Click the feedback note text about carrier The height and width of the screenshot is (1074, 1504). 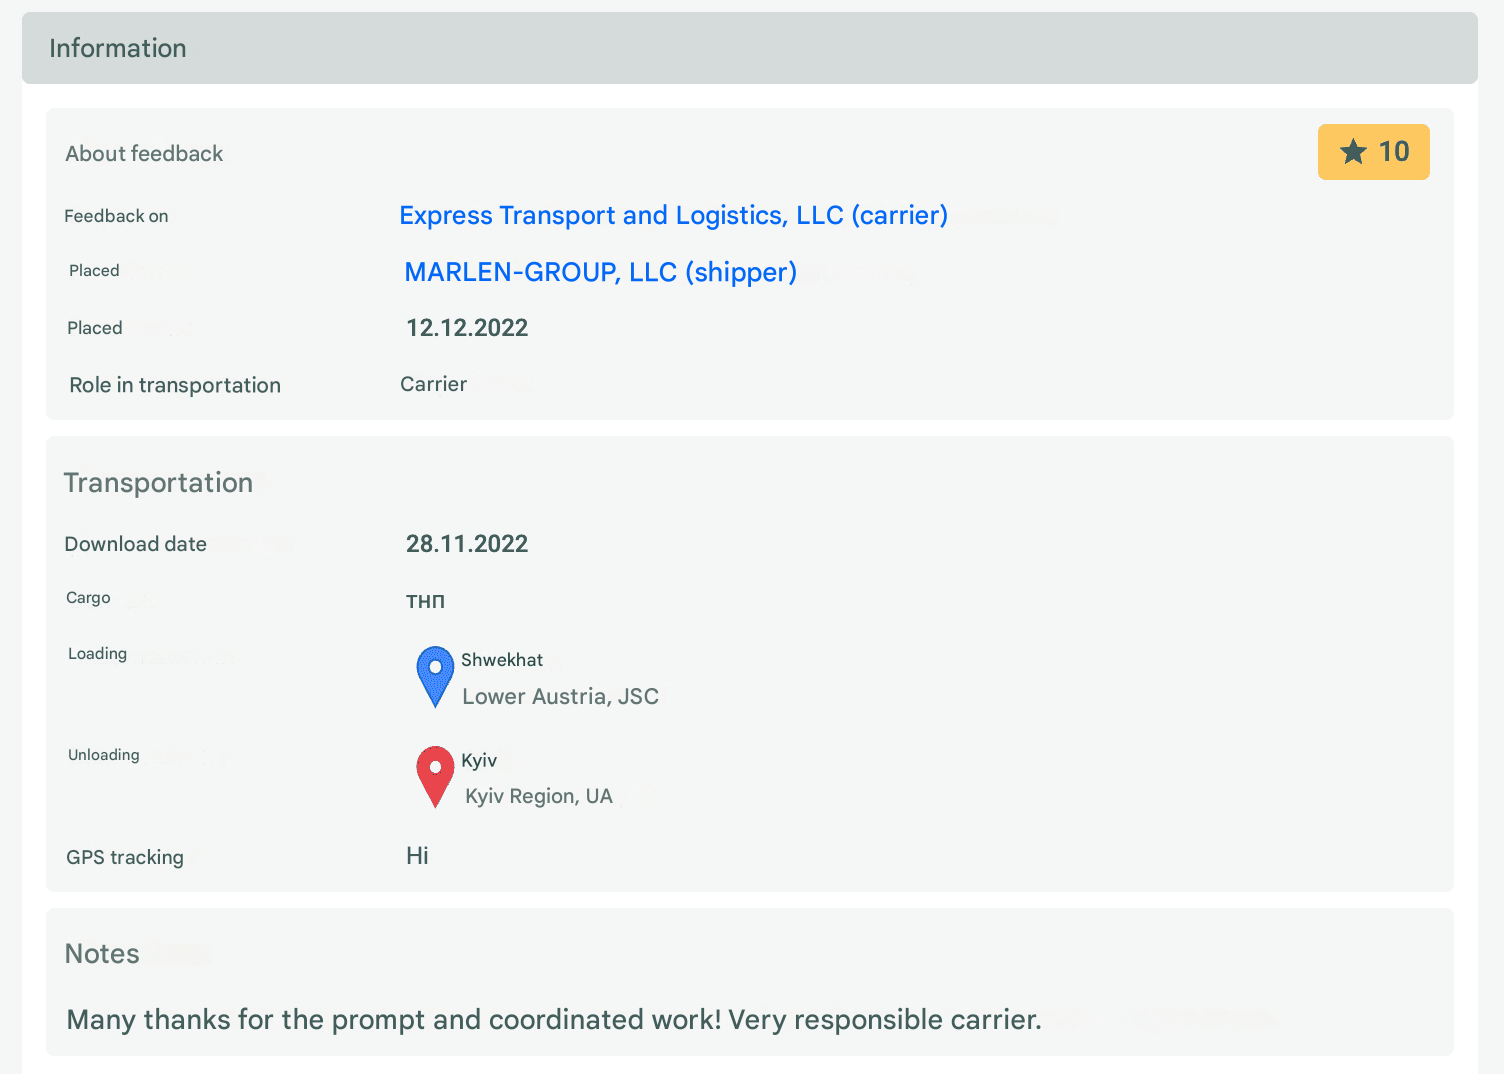tap(554, 1020)
